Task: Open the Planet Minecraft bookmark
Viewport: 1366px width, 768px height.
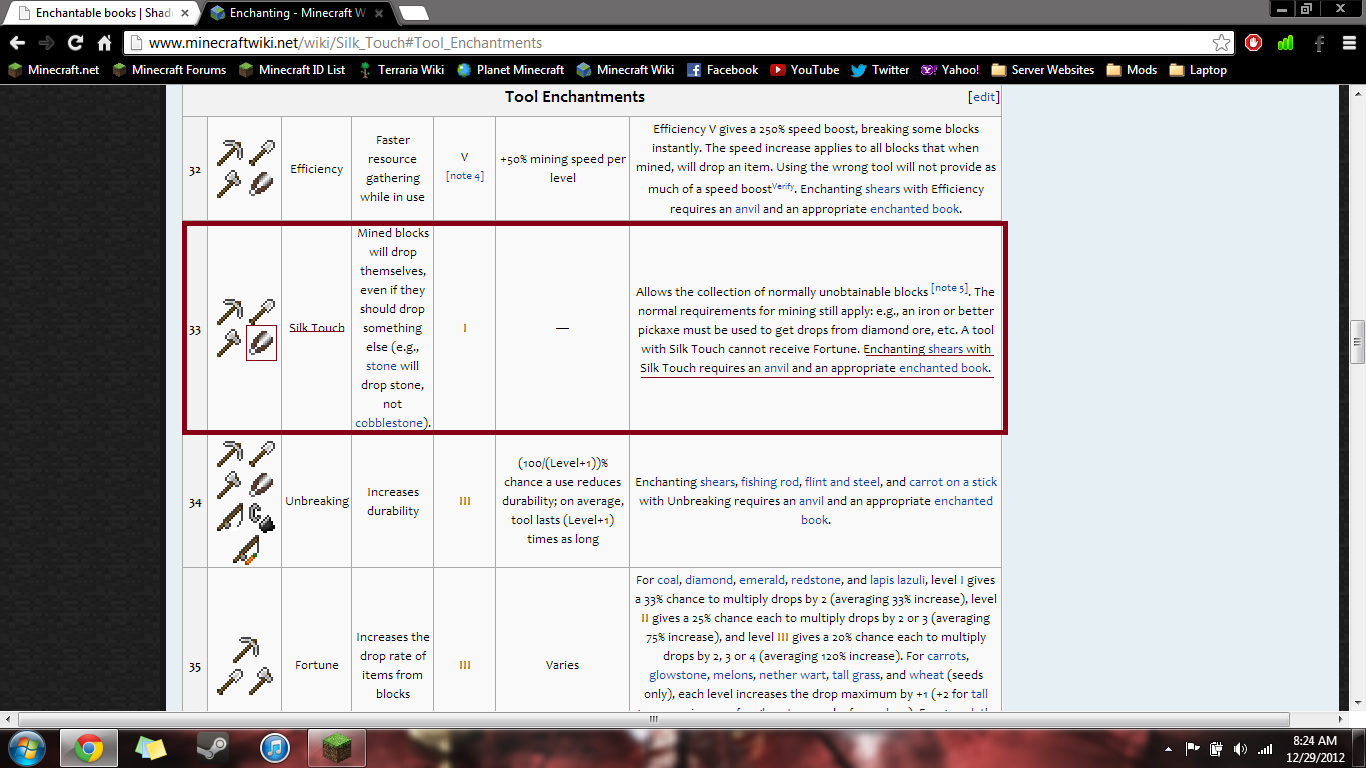Action: (x=510, y=70)
